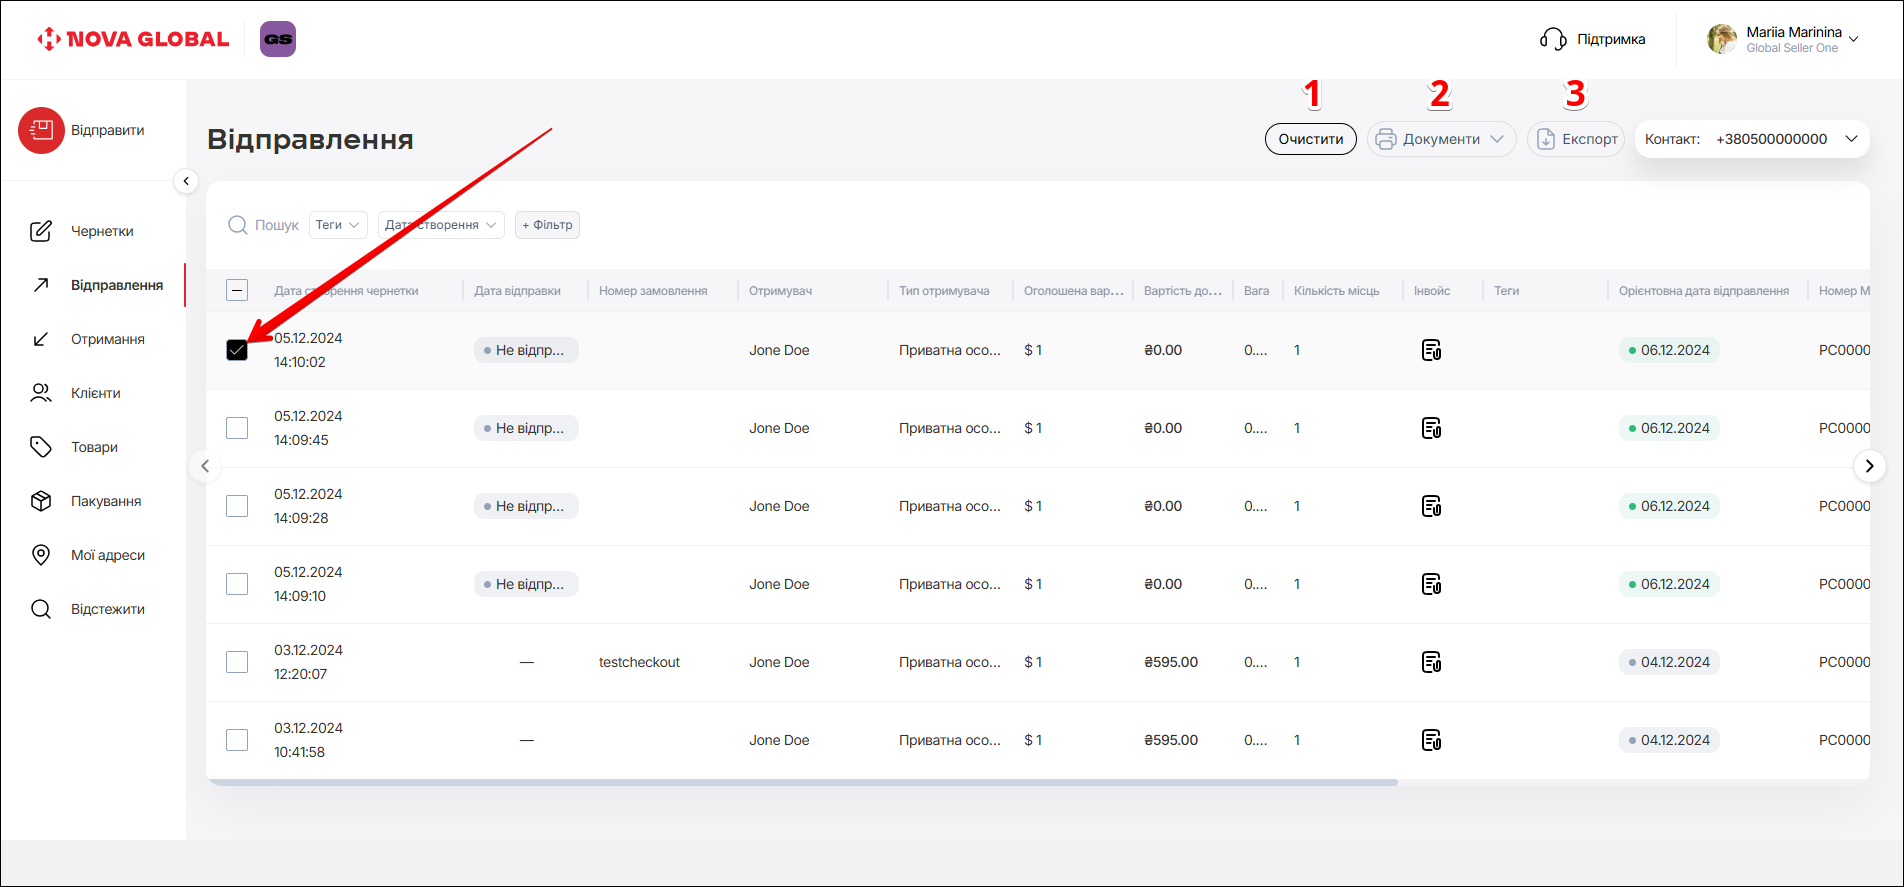Select checkbox for 14:09:45 shipment row
Screen dimensions: 1904x887
237,428
